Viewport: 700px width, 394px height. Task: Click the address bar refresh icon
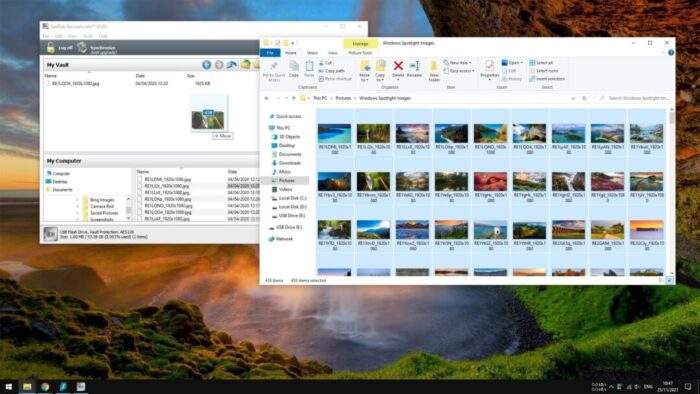point(584,98)
